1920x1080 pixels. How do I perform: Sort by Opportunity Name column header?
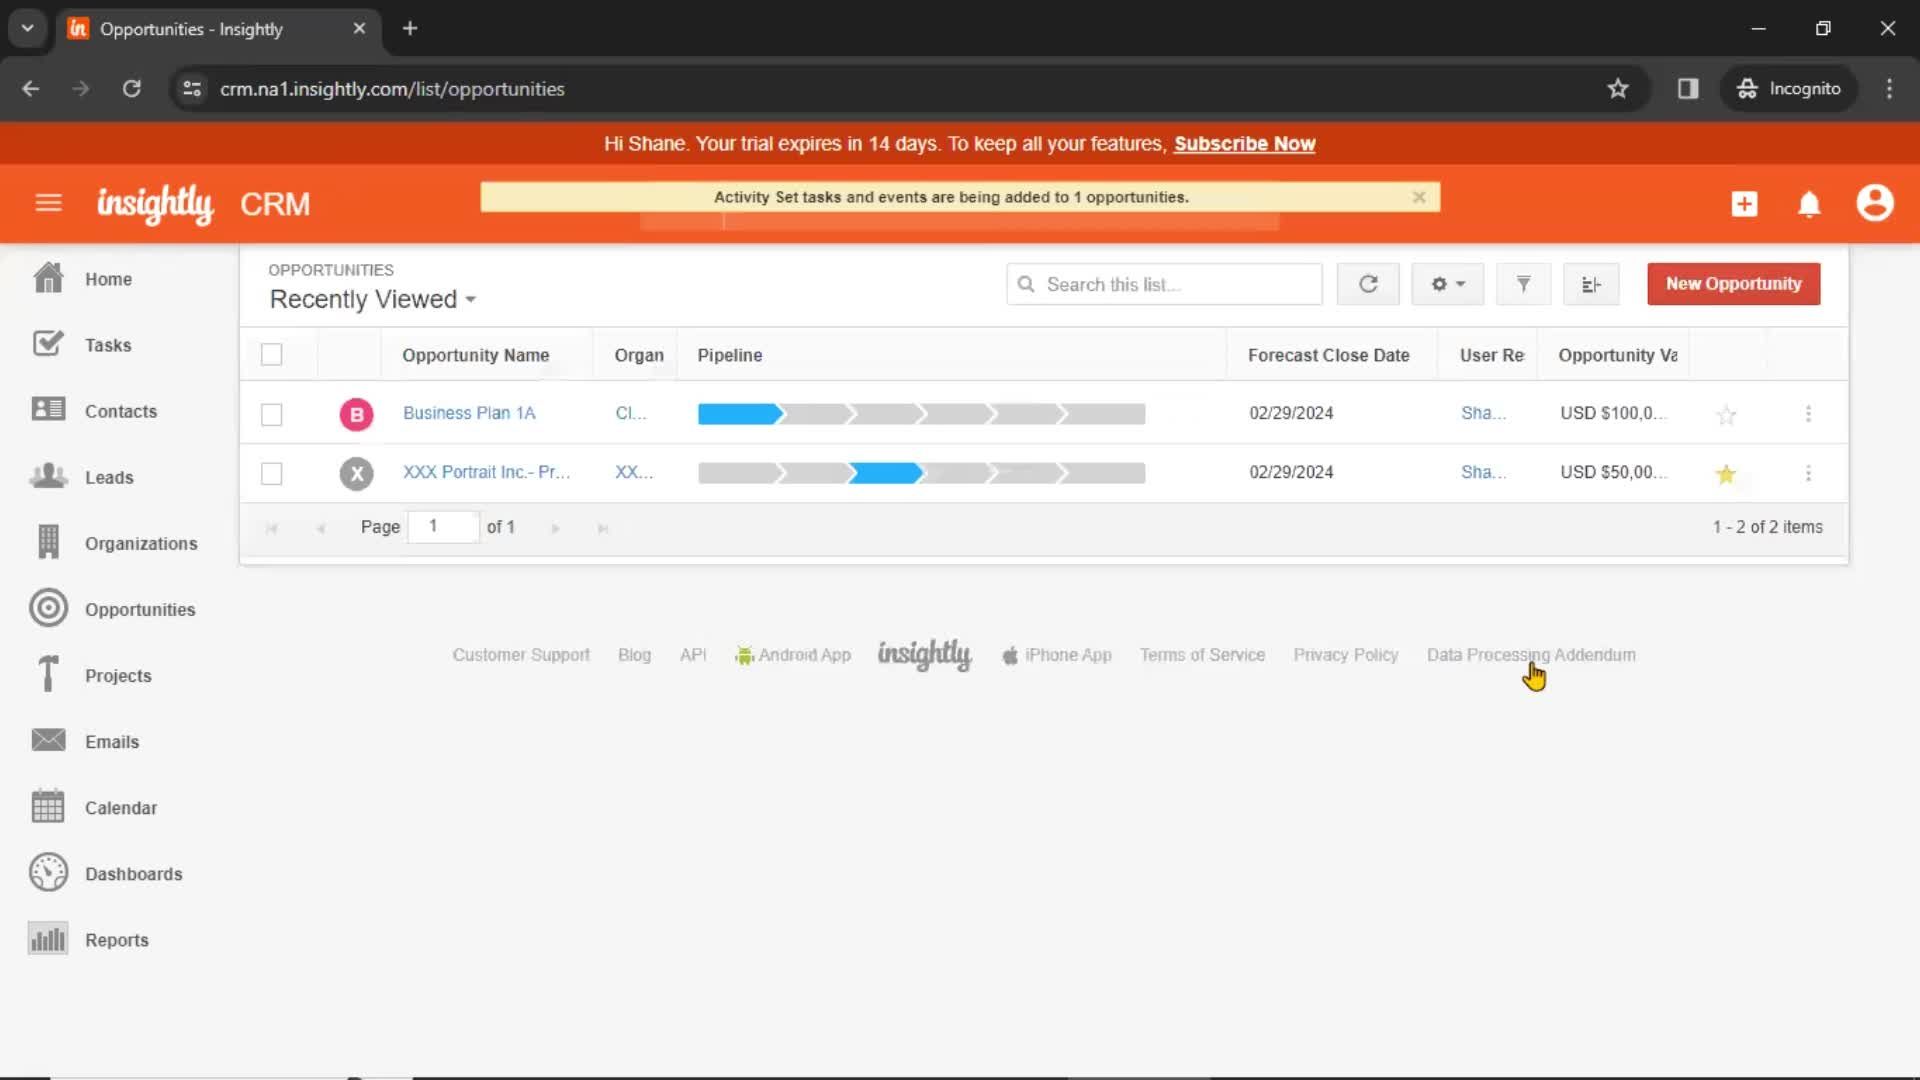pyautogui.click(x=475, y=355)
